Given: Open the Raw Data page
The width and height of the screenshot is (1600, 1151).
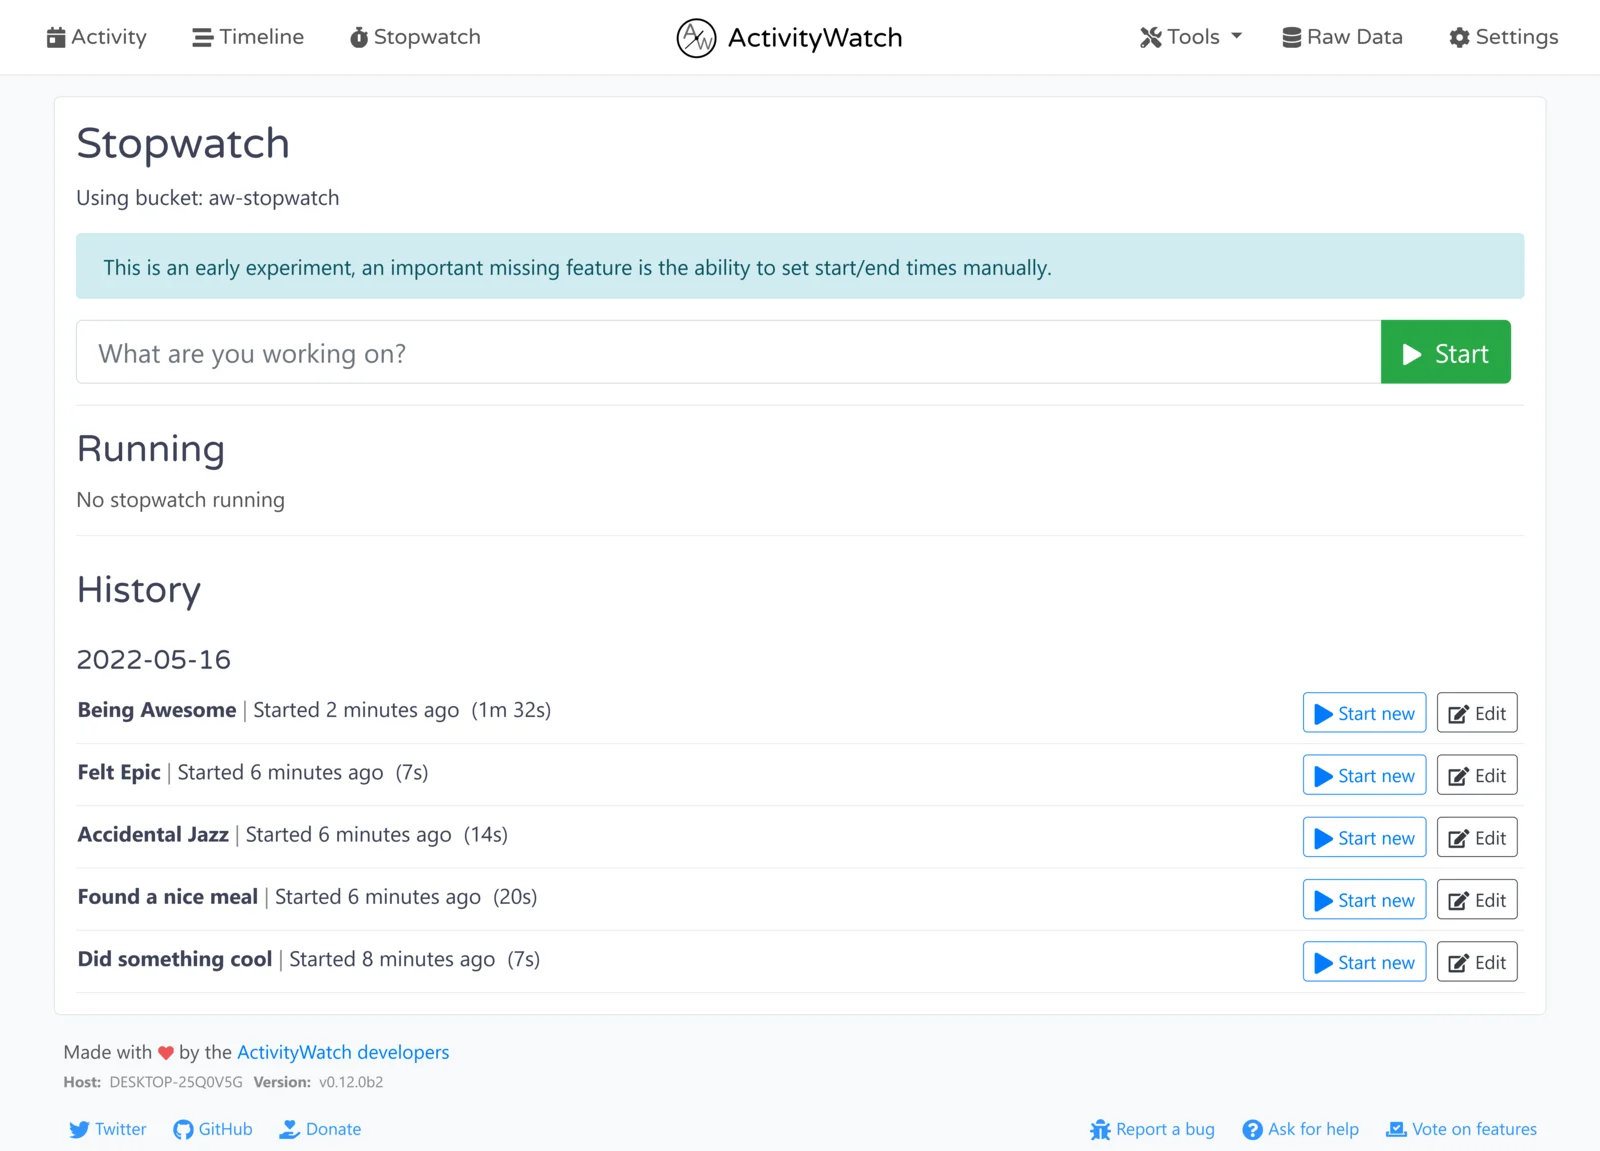Looking at the screenshot, I should 1342,37.
